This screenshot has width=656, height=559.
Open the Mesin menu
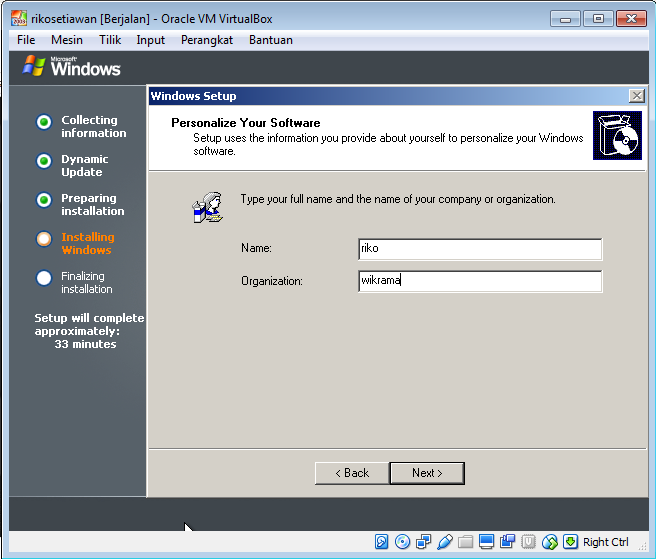point(67,40)
